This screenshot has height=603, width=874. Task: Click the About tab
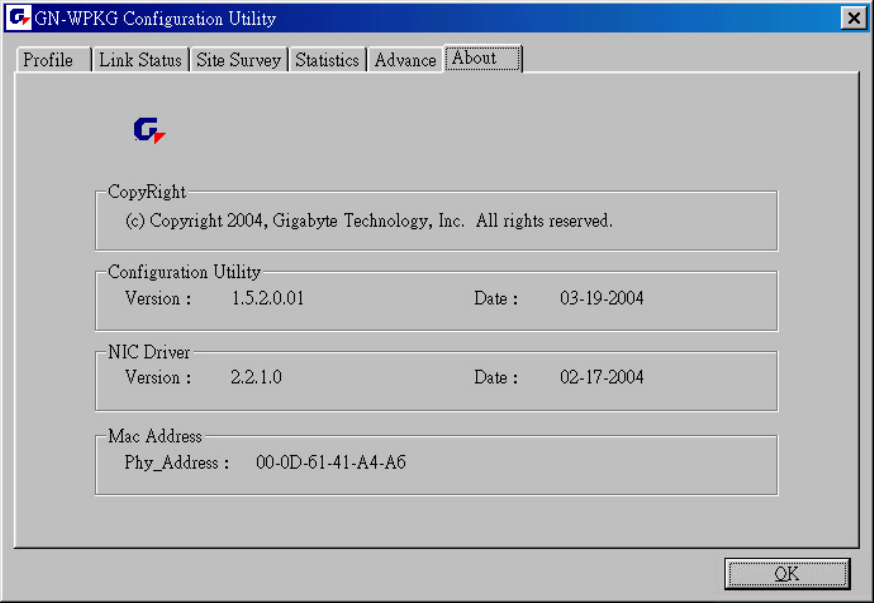coord(483,59)
